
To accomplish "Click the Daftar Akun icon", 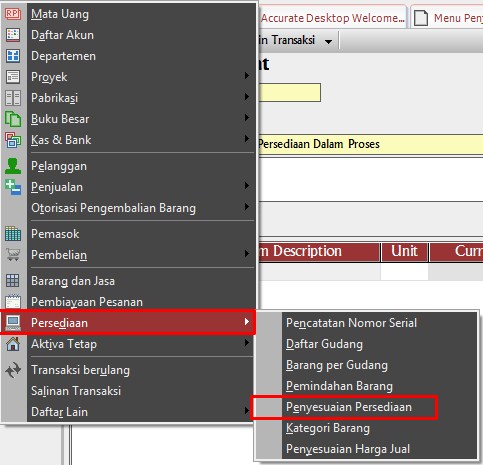I will (13, 35).
